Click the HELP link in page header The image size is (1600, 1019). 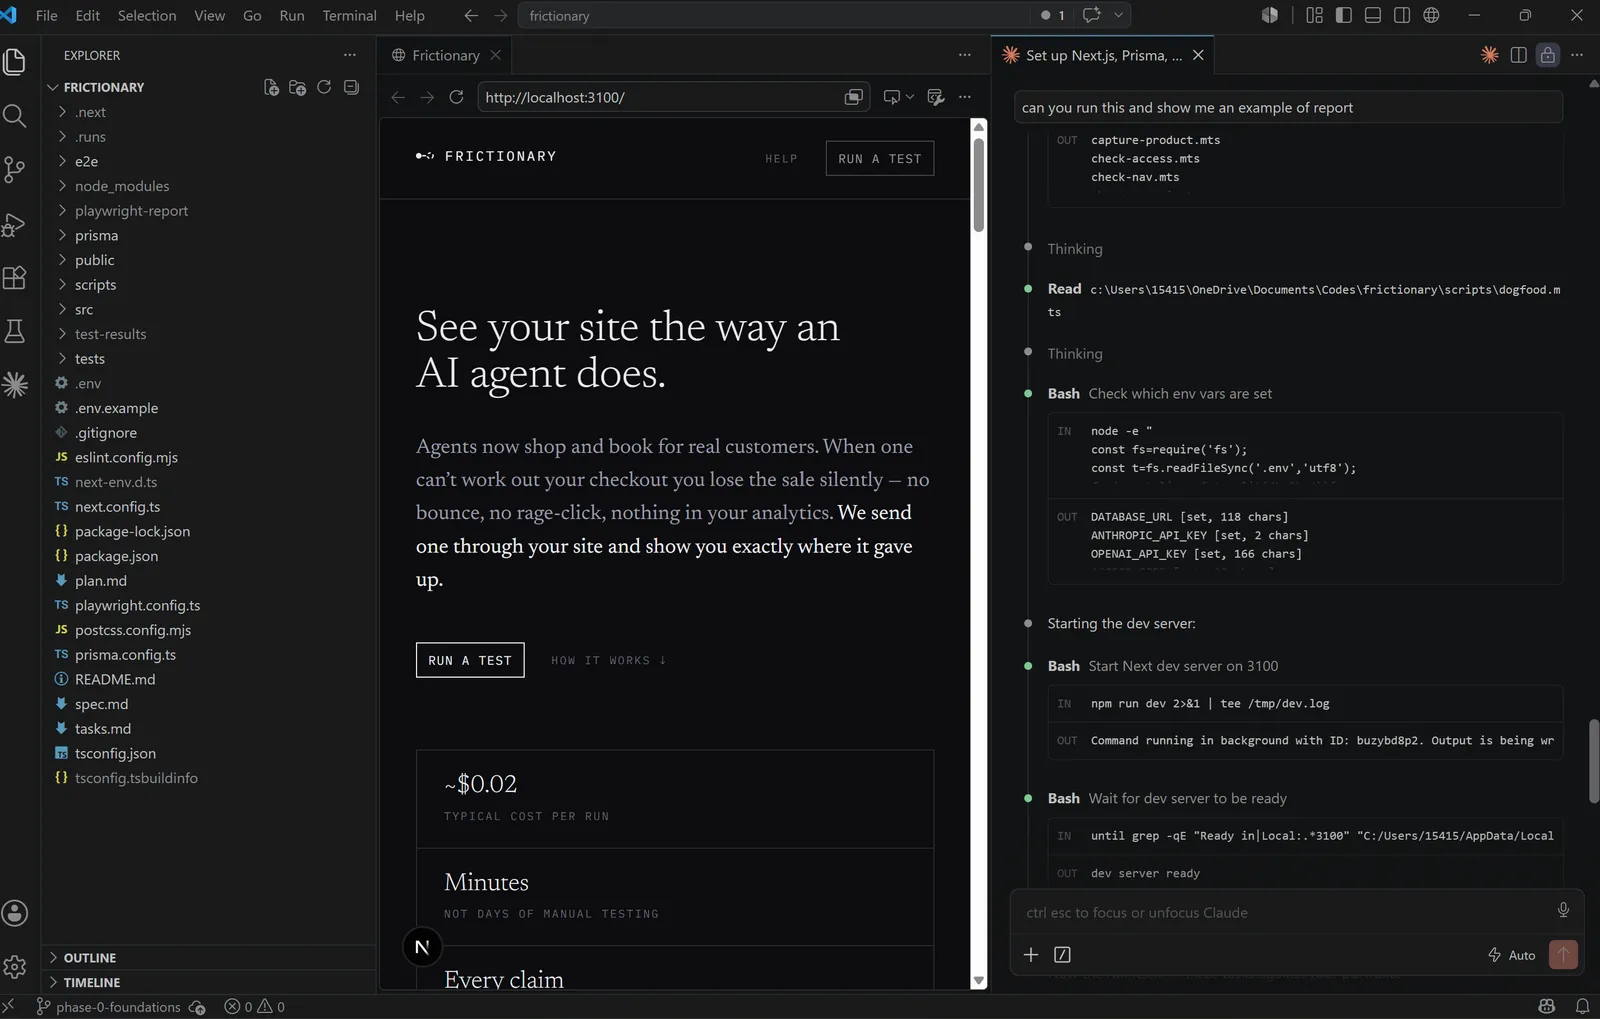tap(781, 158)
